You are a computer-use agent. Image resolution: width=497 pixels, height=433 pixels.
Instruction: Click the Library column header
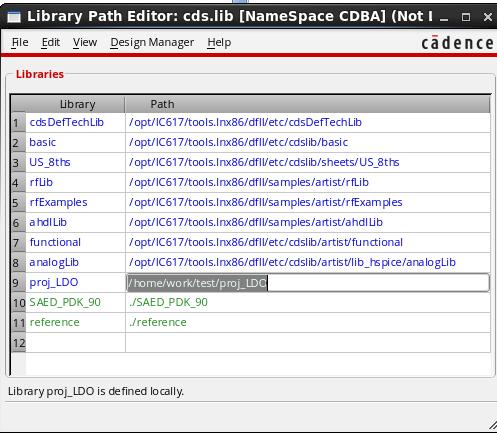coord(75,104)
